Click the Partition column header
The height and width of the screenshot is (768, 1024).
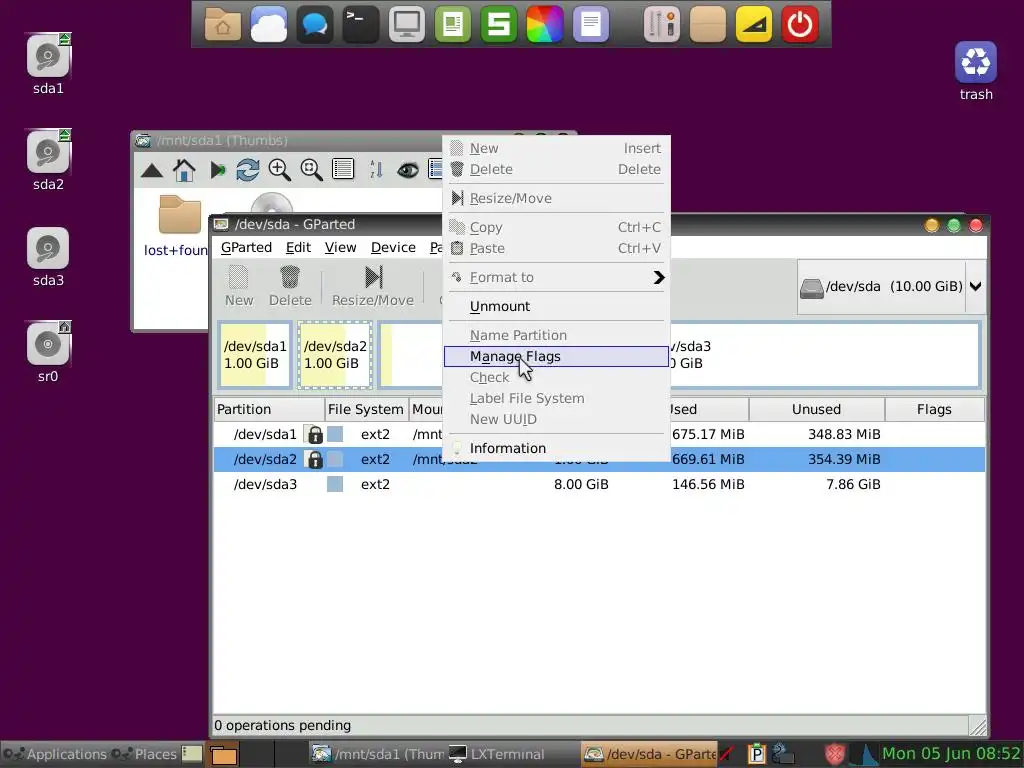coord(269,409)
